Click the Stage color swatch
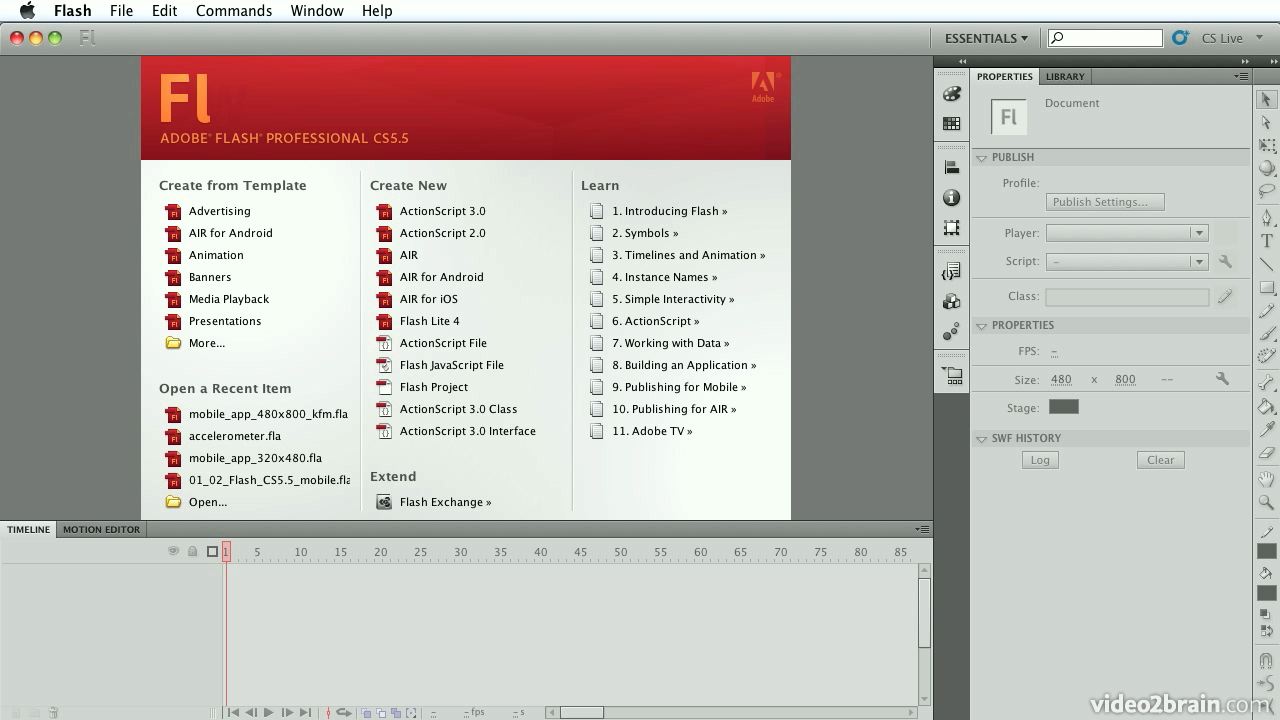 [x=1063, y=407]
